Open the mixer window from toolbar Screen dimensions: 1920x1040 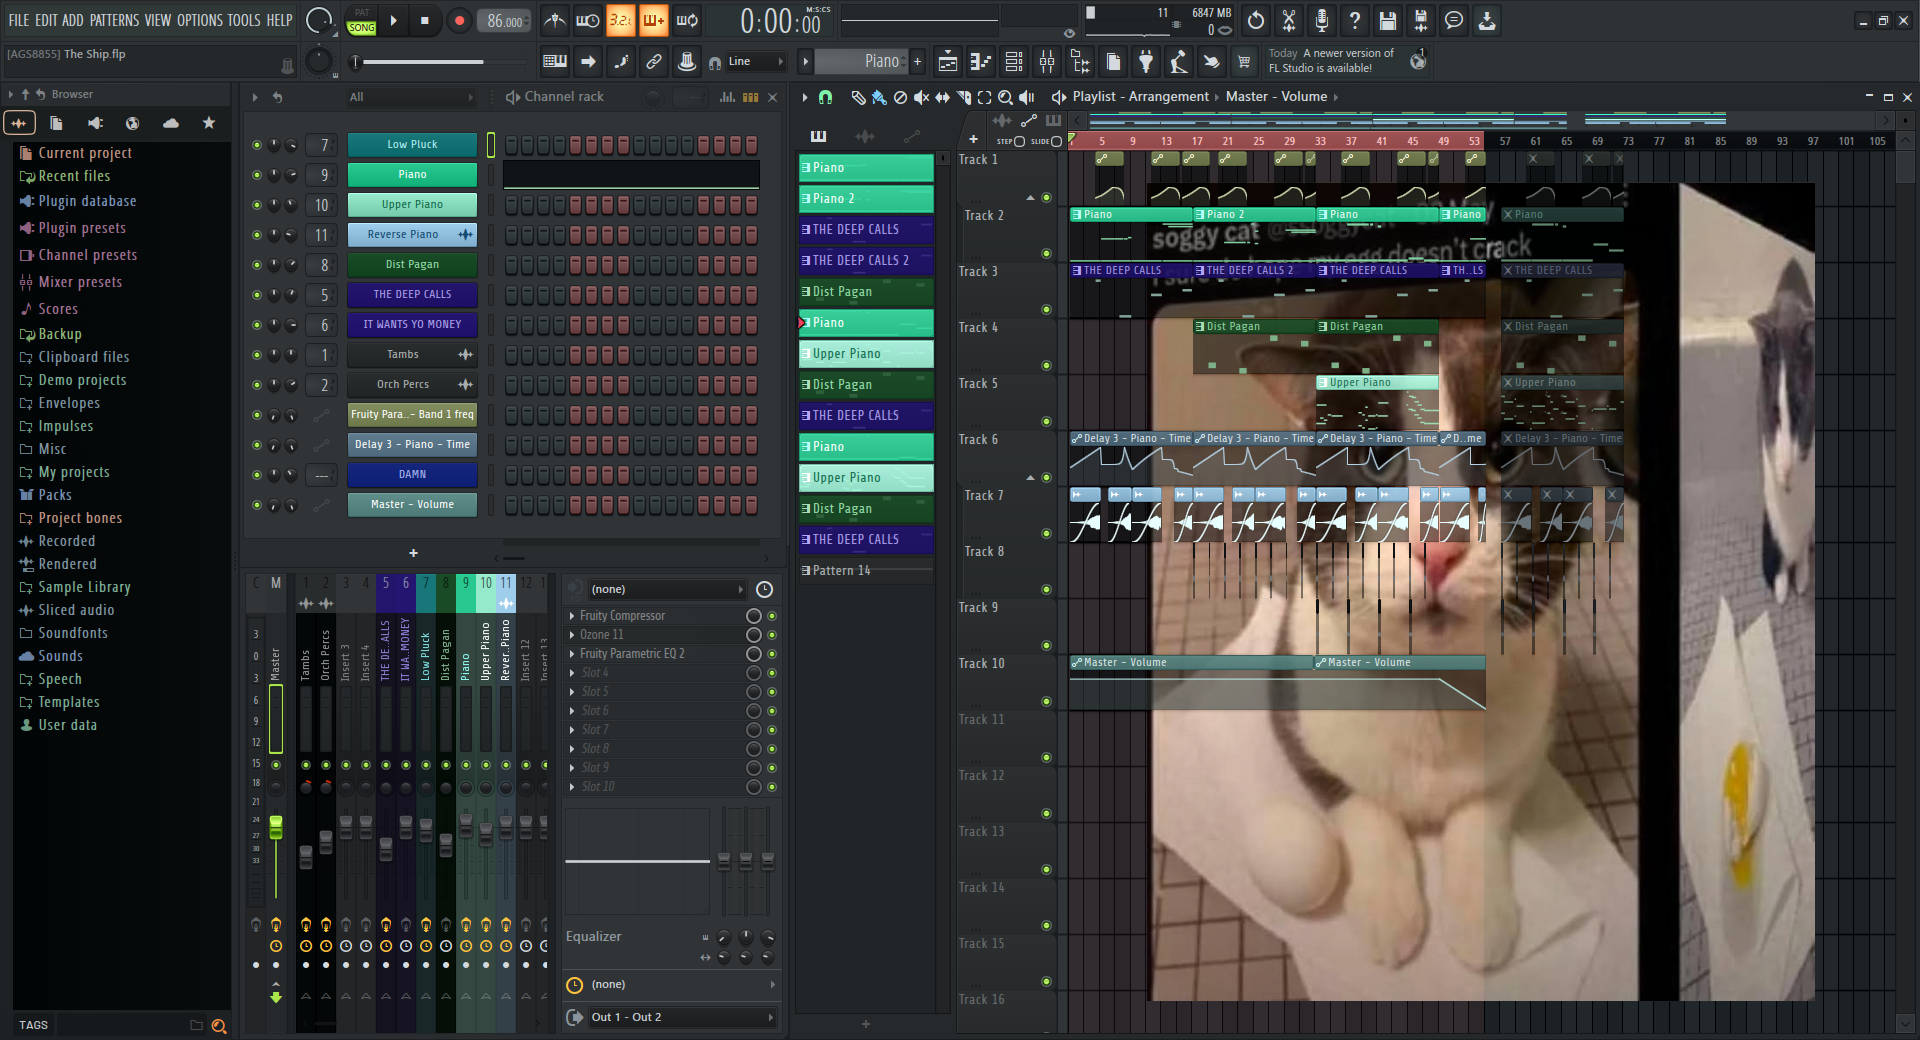1047,62
